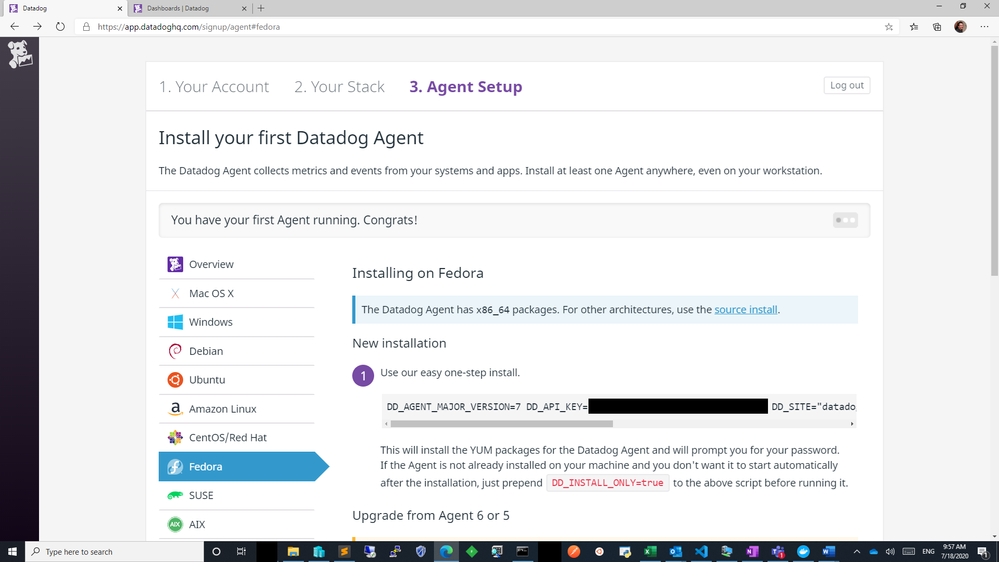Click the Datadog dog logo in sidebar
Screen dimensions: 999x562
coord(19,54)
